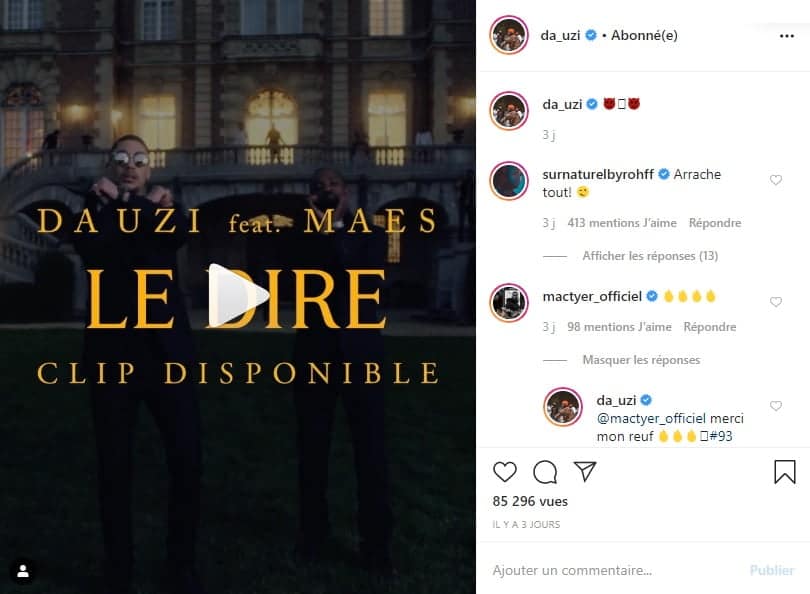The height and width of the screenshot is (594, 810).
Task: Like the post with heart icon
Action: point(505,472)
